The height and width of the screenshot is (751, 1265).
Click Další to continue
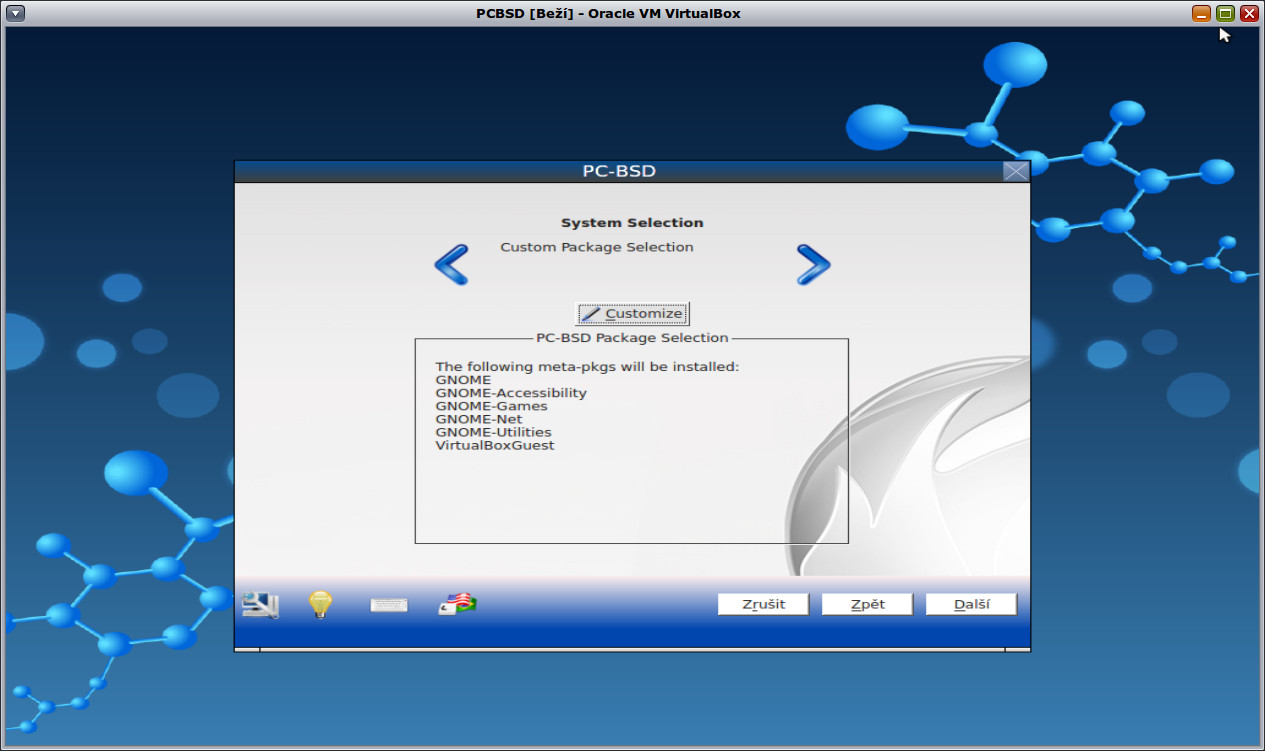tap(970, 603)
